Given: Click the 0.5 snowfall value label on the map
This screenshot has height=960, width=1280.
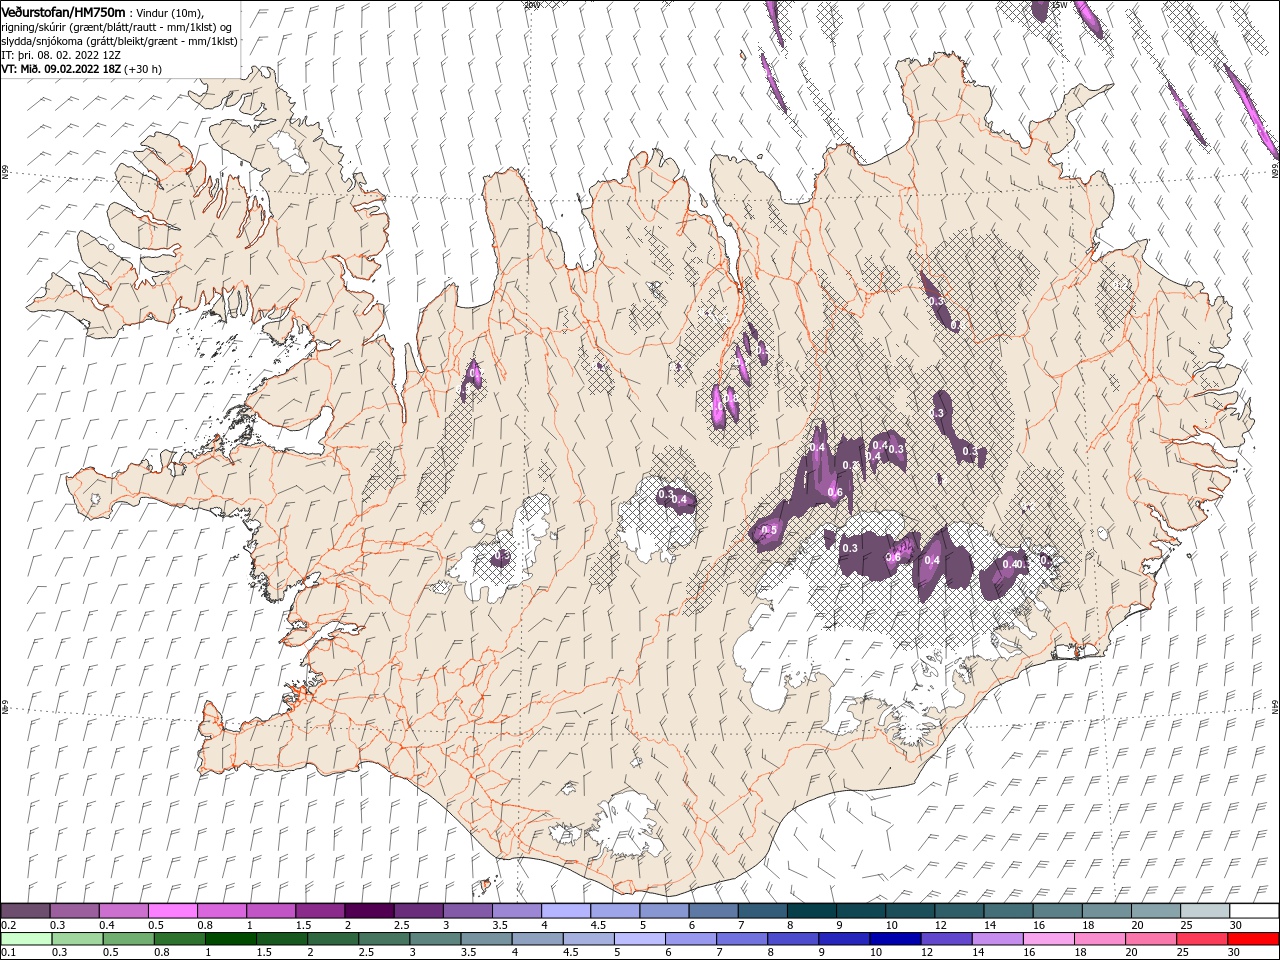Looking at the screenshot, I should point(770,530).
